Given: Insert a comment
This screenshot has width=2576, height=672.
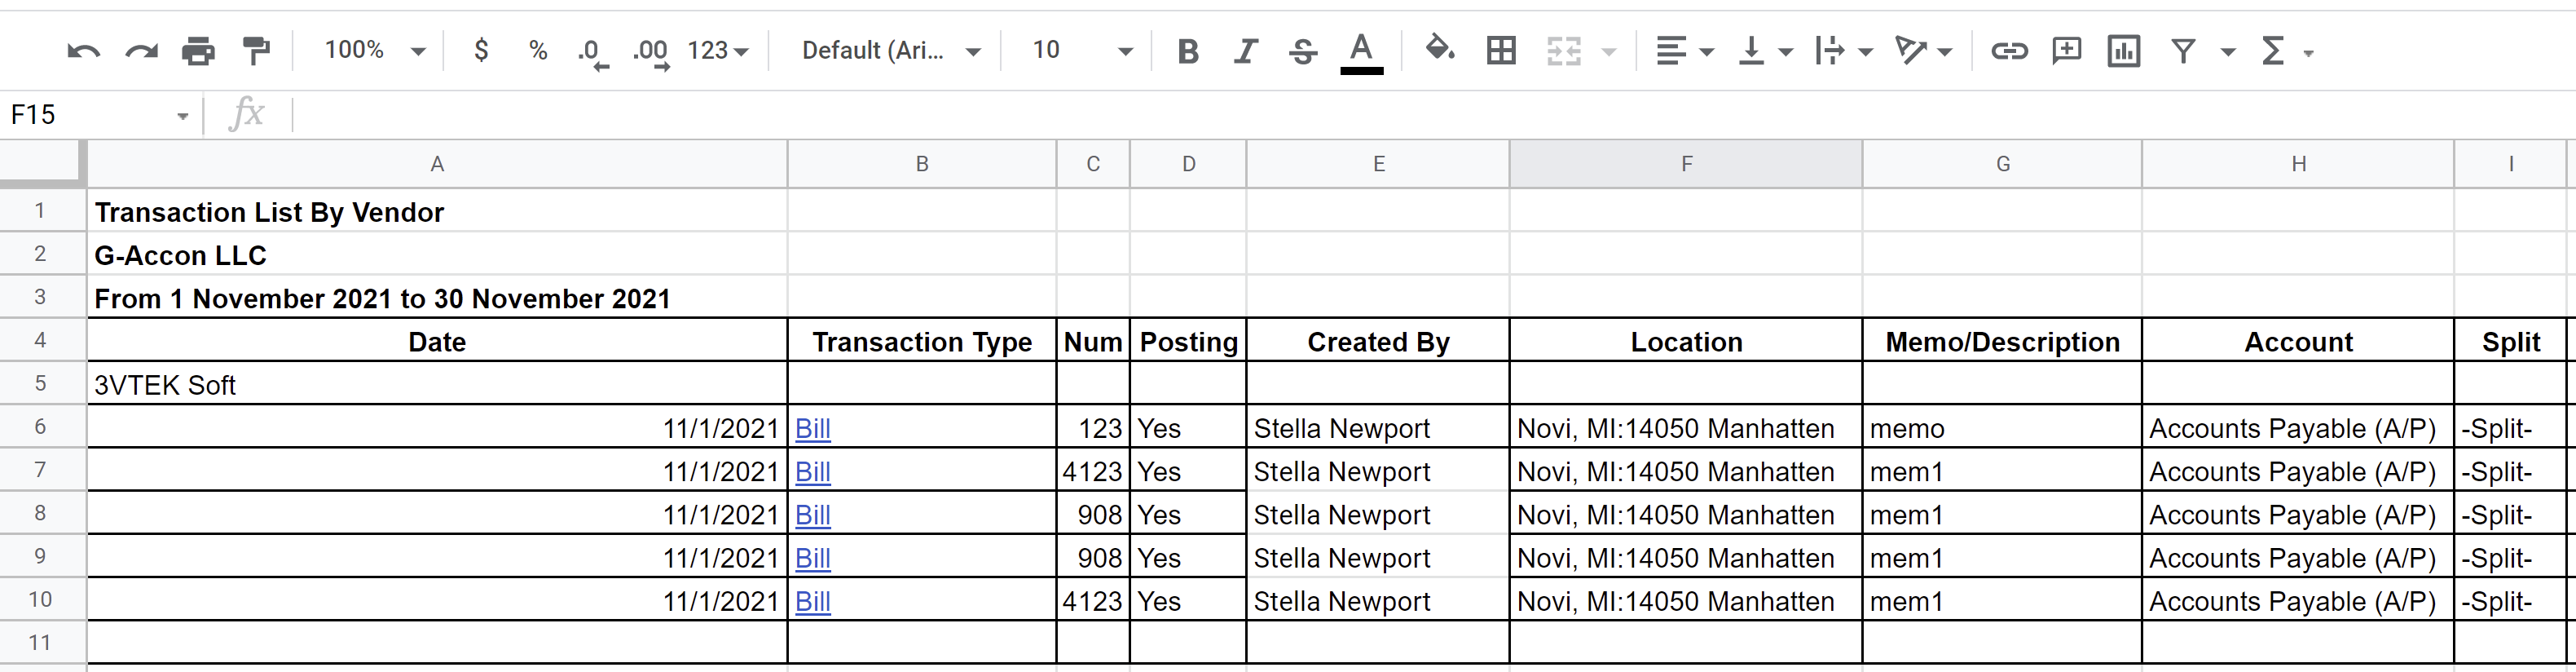Looking at the screenshot, I should click(2066, 50).
